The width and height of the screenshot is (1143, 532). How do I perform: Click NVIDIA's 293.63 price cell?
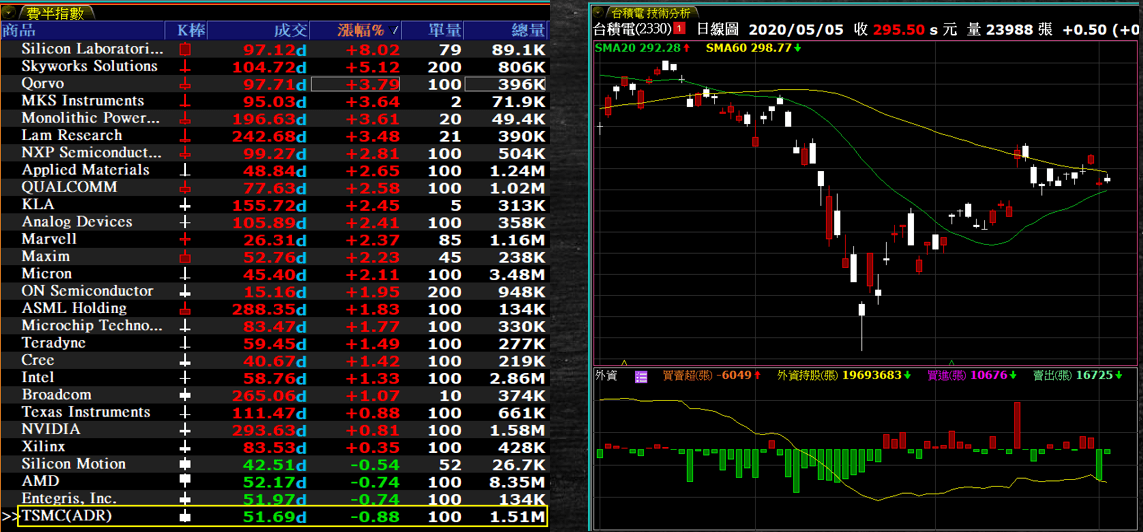coord(269,430)
